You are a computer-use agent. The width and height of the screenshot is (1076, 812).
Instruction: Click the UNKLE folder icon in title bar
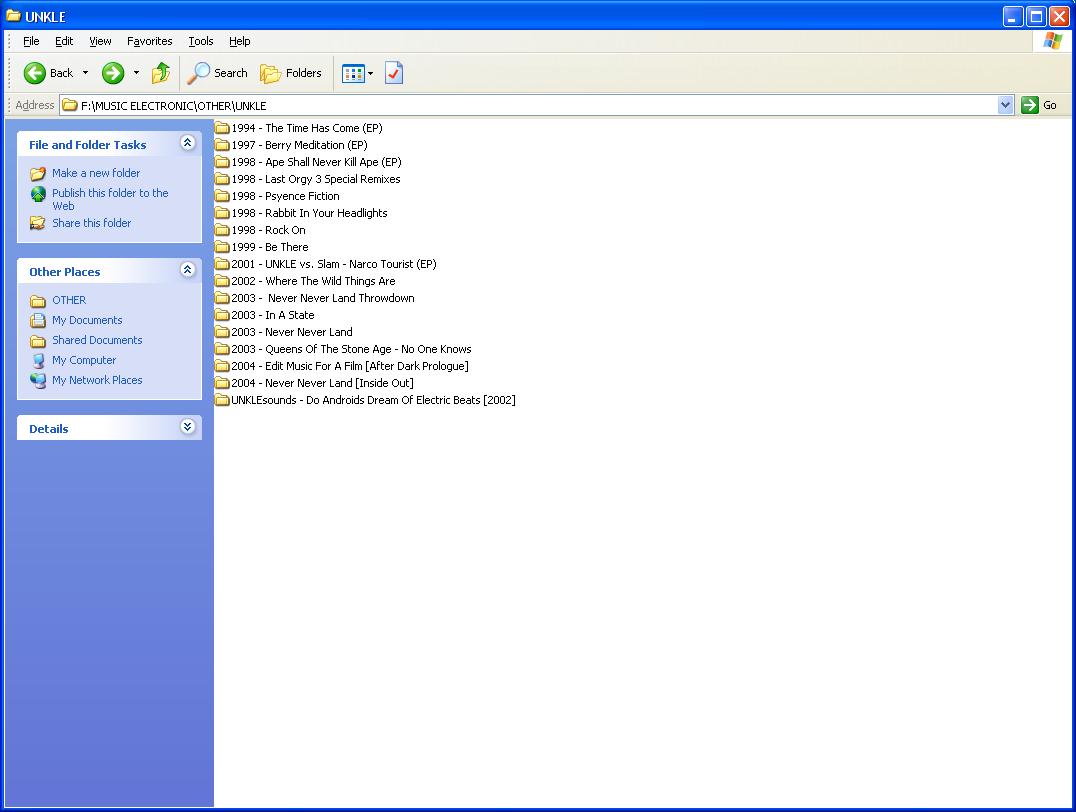[x=14, y=16]
